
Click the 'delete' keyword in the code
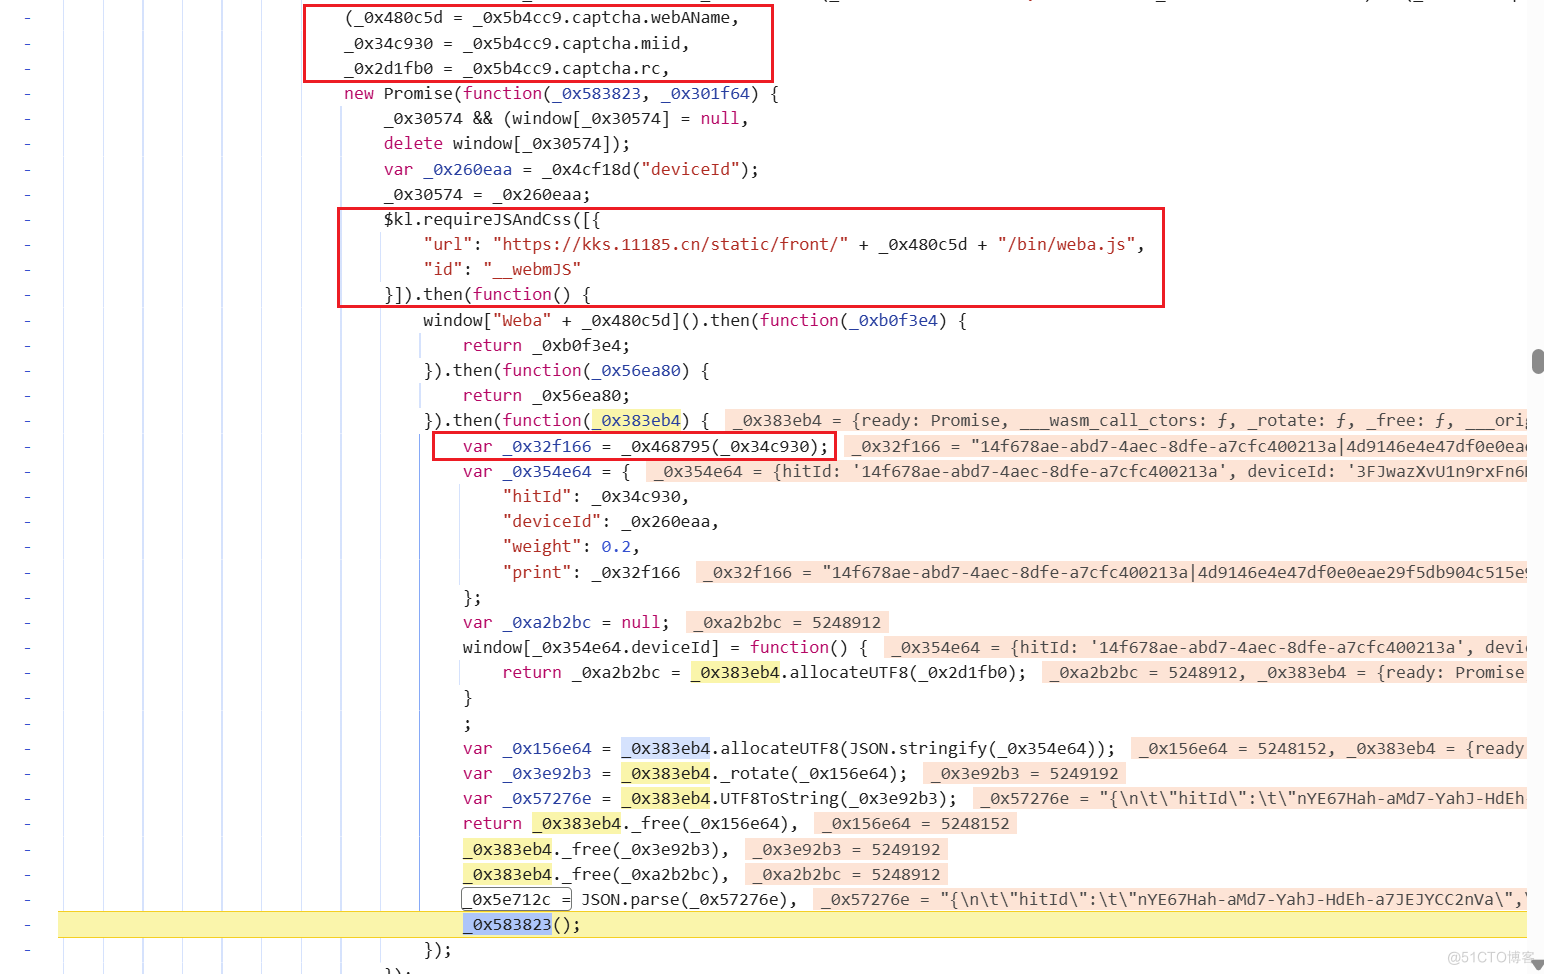tap(413, 144)
